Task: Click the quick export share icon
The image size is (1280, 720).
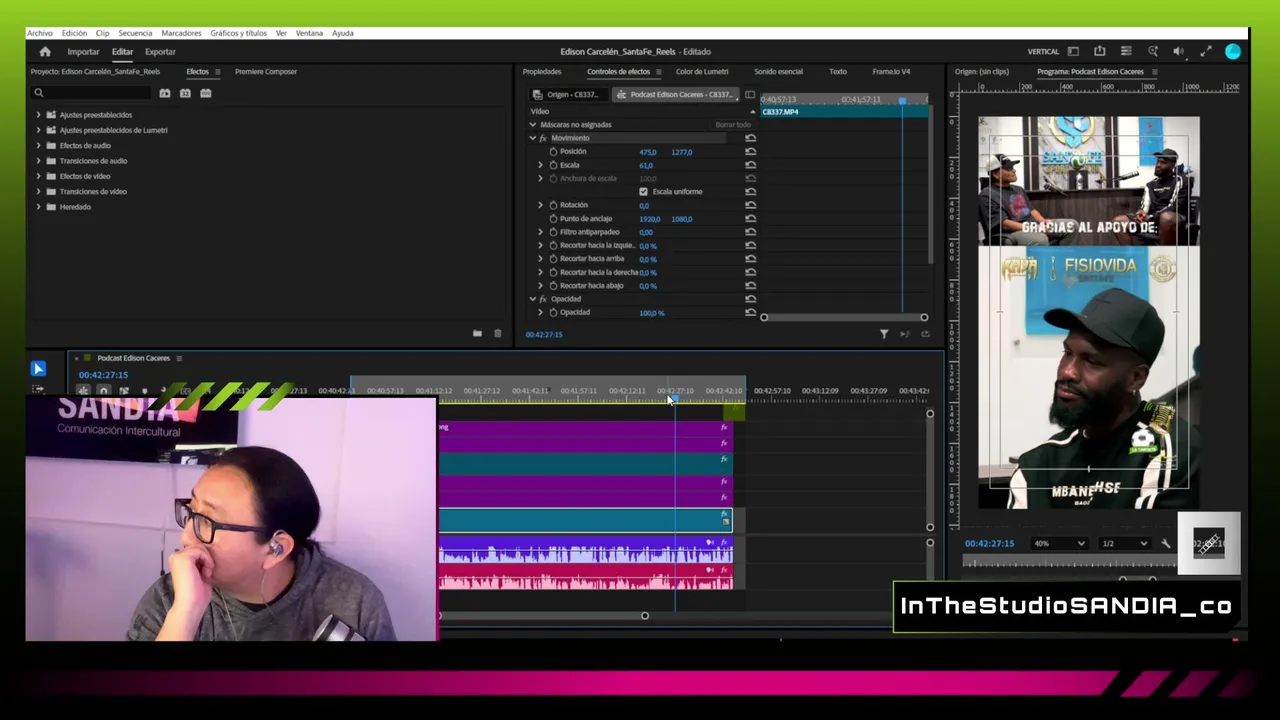Action: pyautogui.click(x=1099, y=52)
